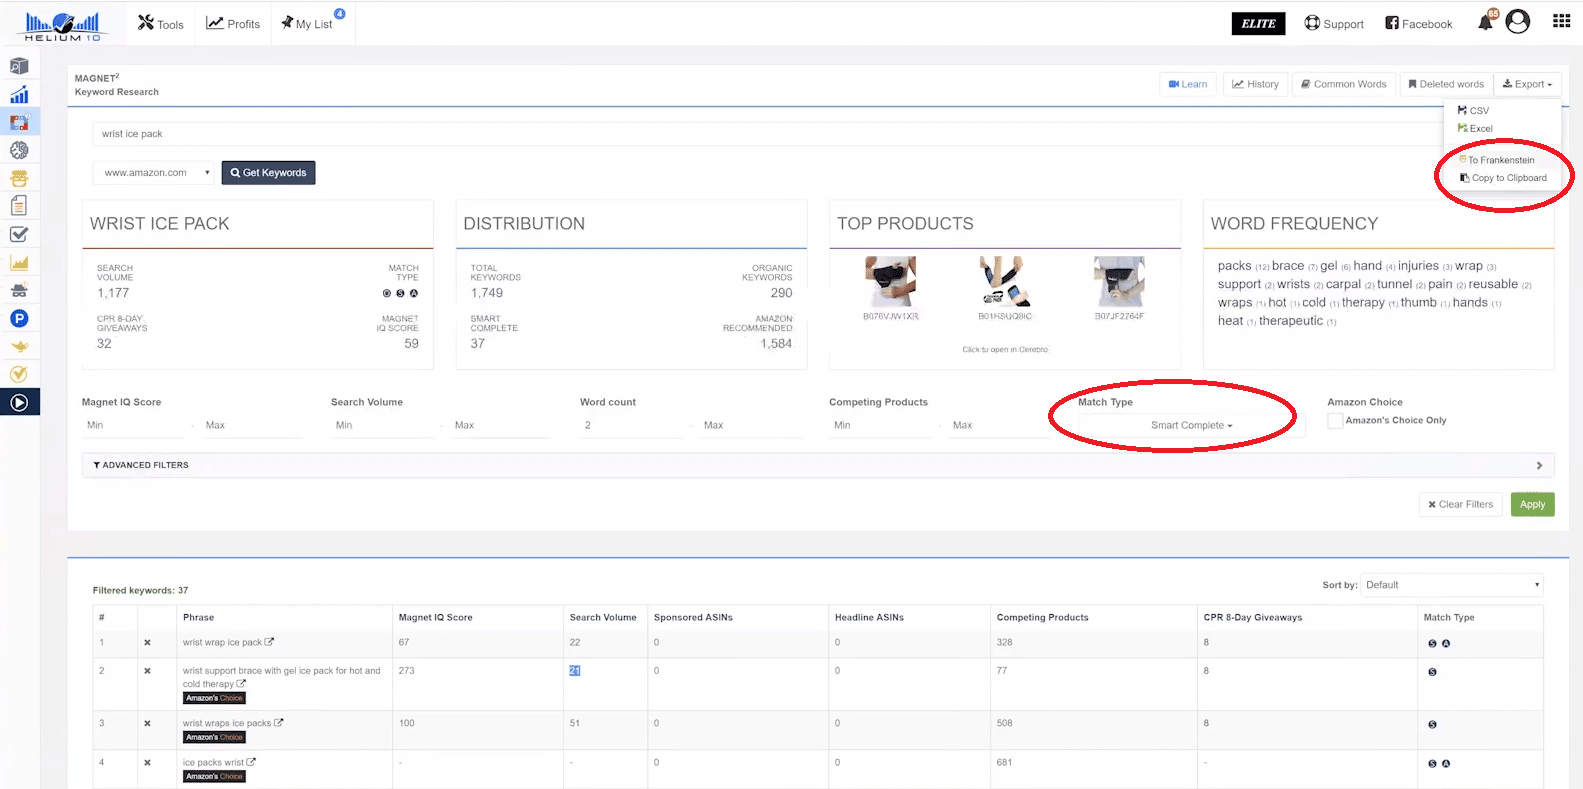This screenshot has height=789, width=1583.
Task: Select Copy to Clipboard option
Action: (1503, 178)
